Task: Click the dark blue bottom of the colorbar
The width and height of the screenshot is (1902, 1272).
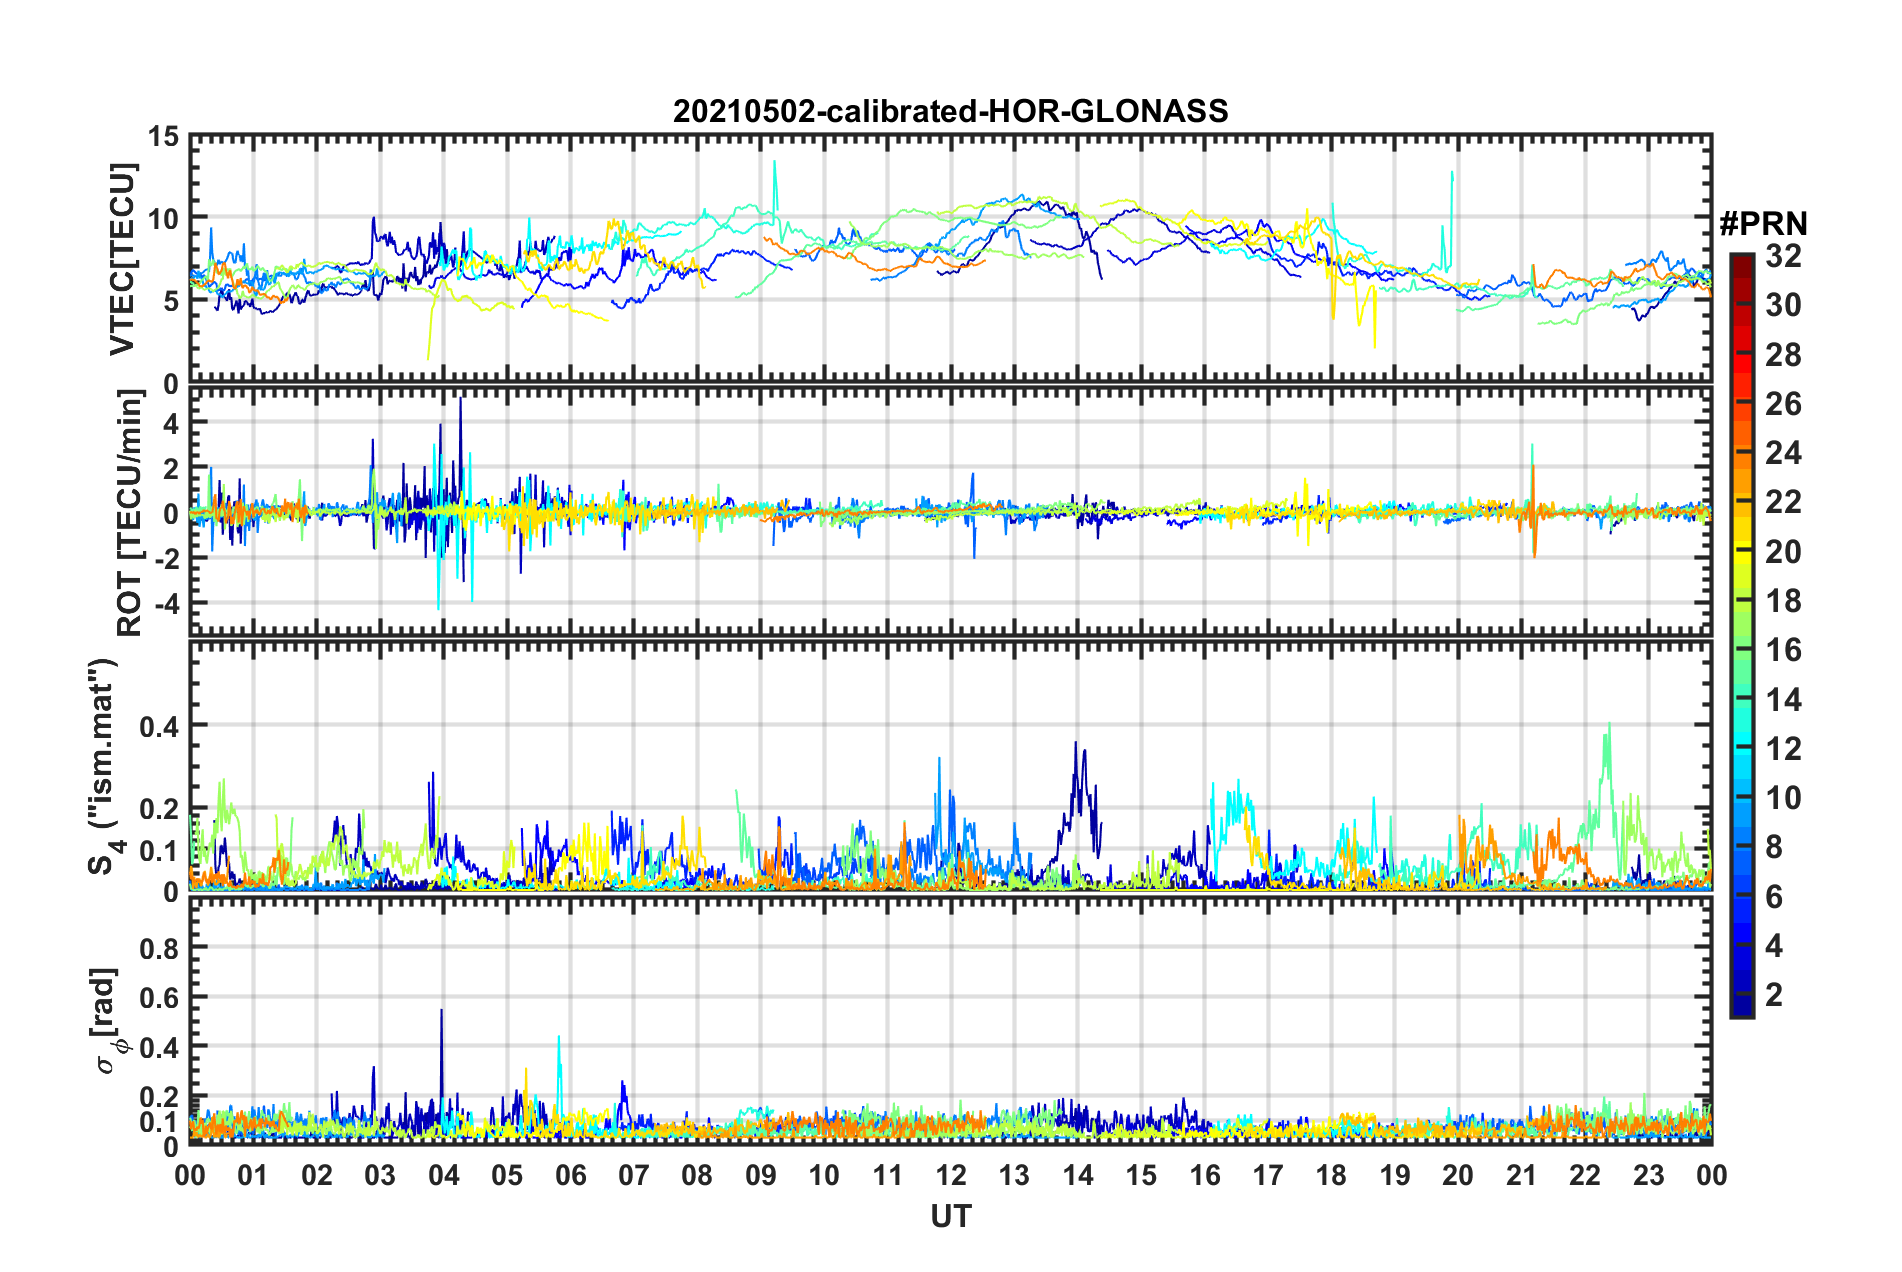Action: (x=1741, y=1008)
